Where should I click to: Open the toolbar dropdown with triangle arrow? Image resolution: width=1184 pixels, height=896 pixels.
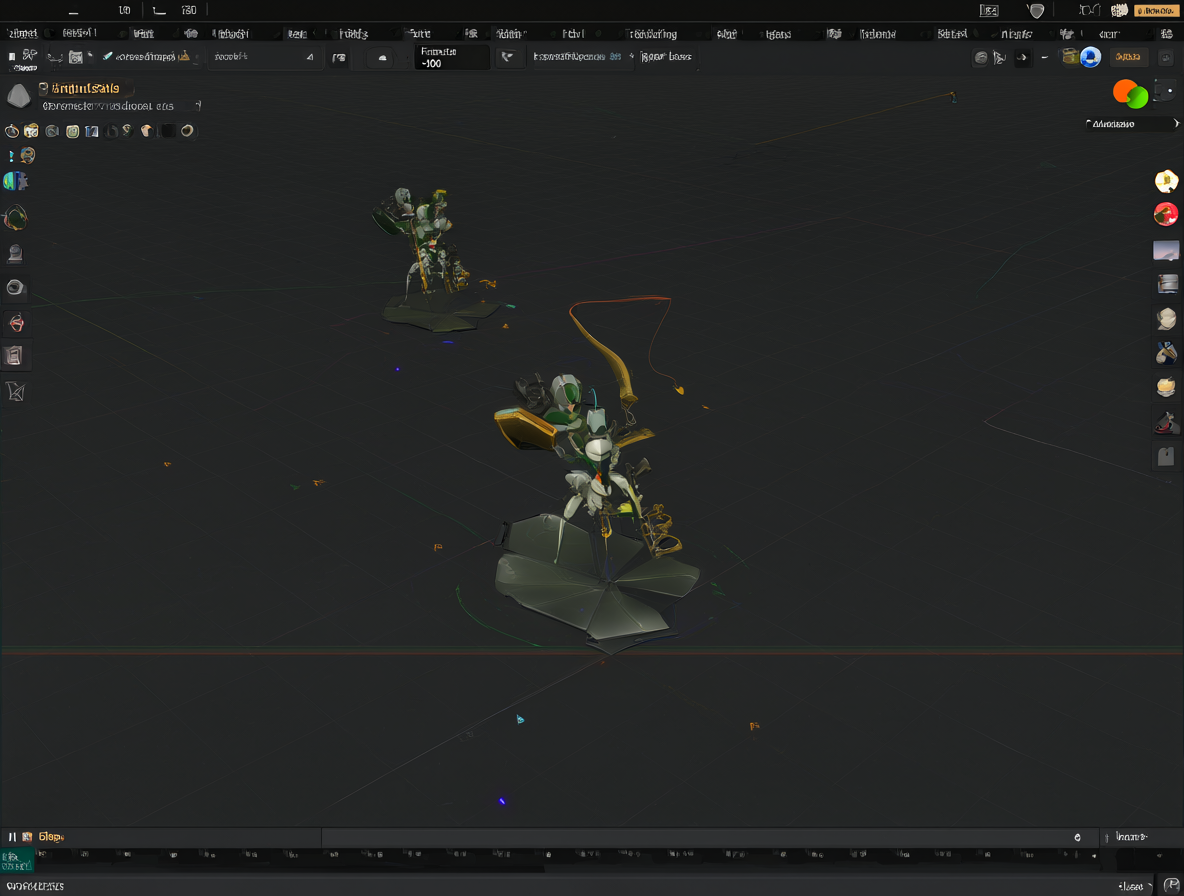click(264, 57)
